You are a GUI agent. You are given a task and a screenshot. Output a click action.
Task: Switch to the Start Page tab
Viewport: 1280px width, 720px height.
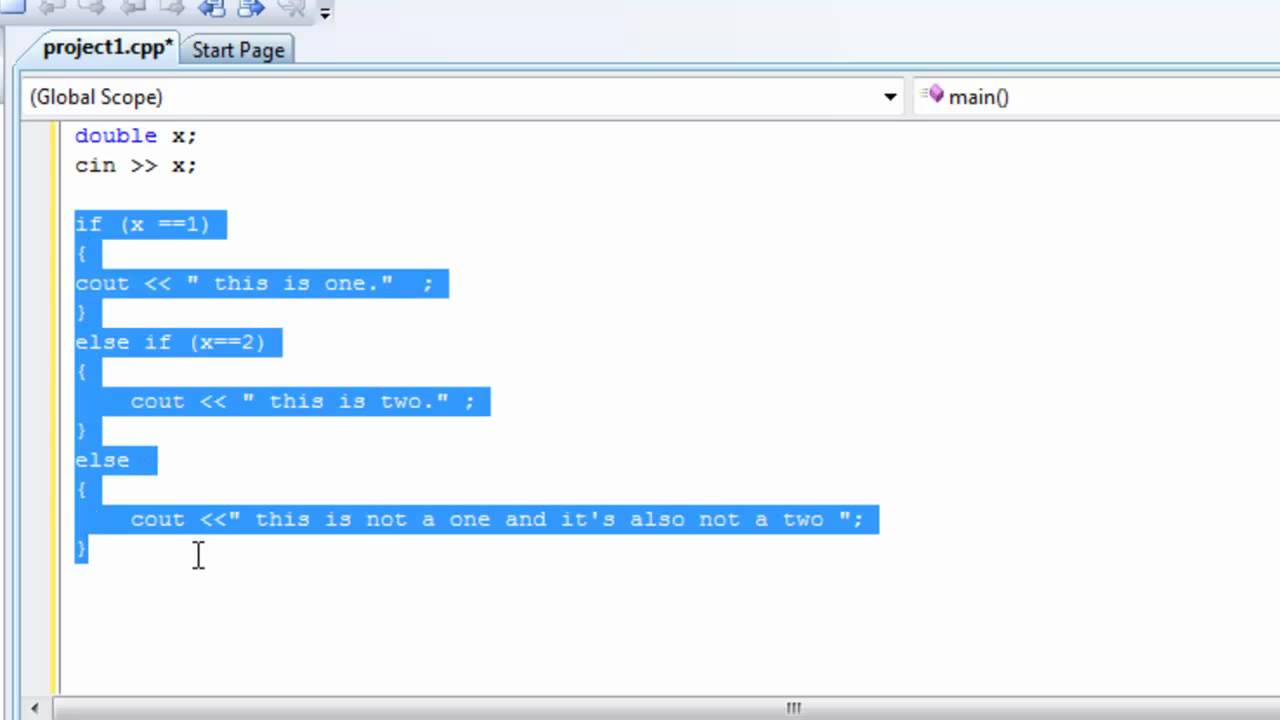click(x=238, y=50)
